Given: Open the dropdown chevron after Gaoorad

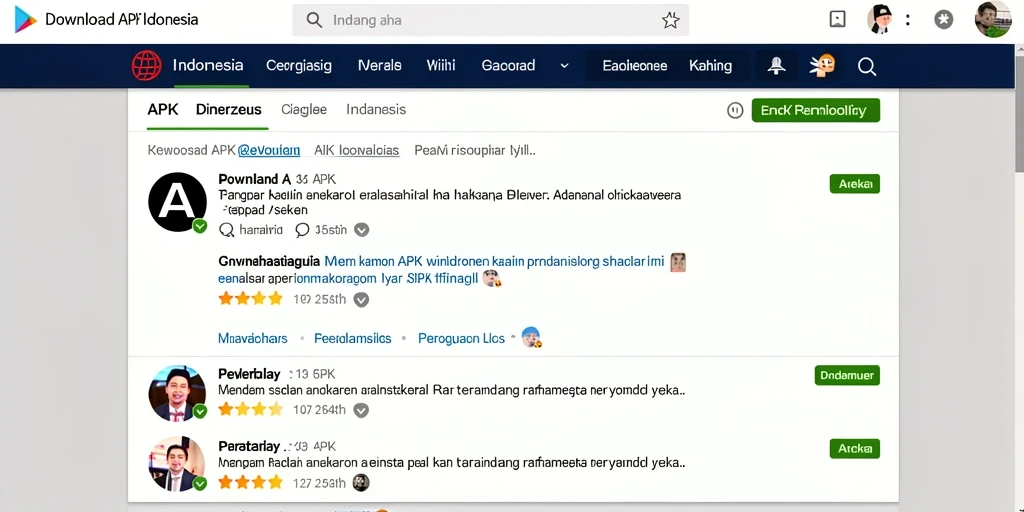Looking at the screenshot, I should click(x=565, y=66).
